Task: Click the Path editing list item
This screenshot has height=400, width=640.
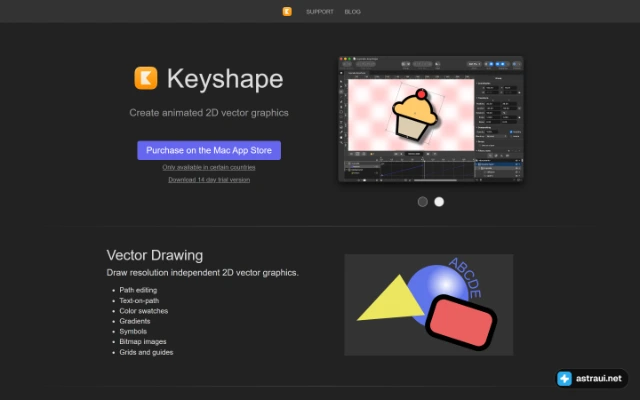Action: click(138, 290)
